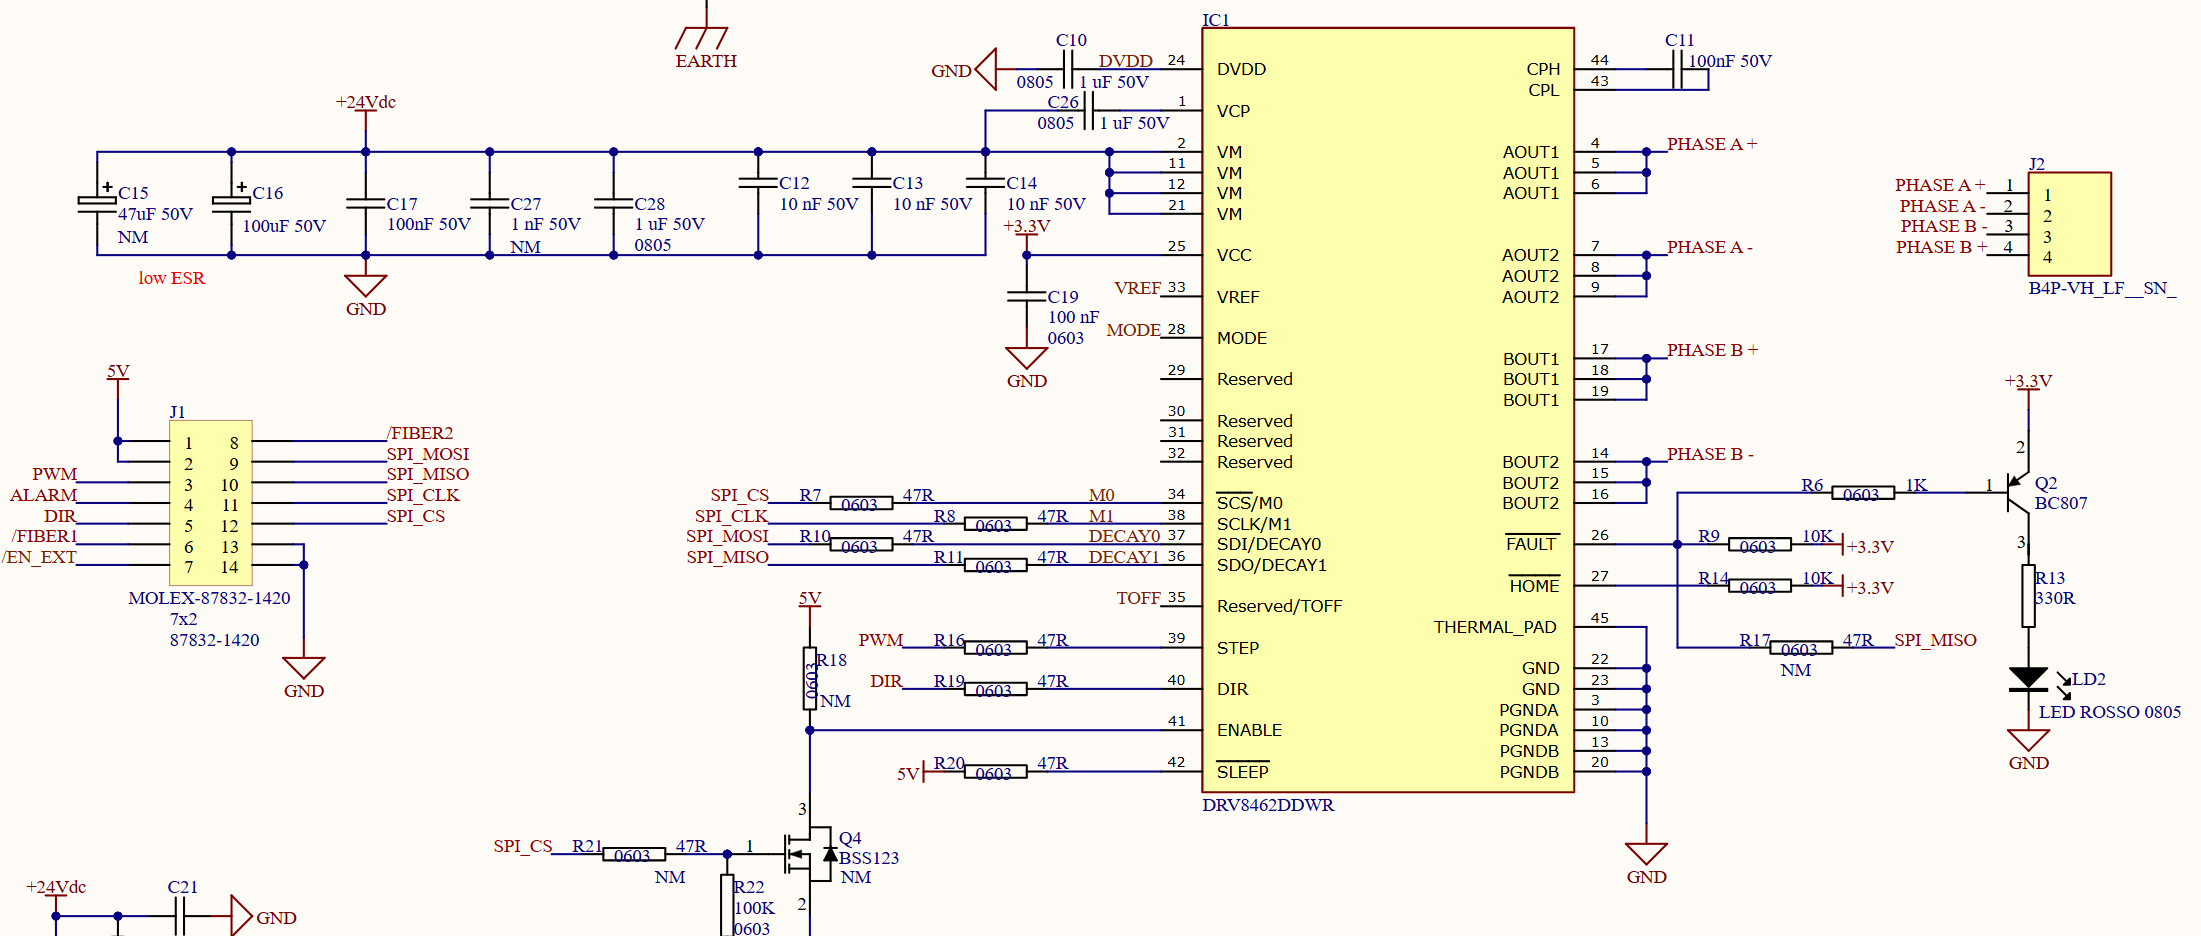The width and height of the screenshot is (2201, 936).
Task: Click the J1 MOLEX connector body
Action: [210, 503]
